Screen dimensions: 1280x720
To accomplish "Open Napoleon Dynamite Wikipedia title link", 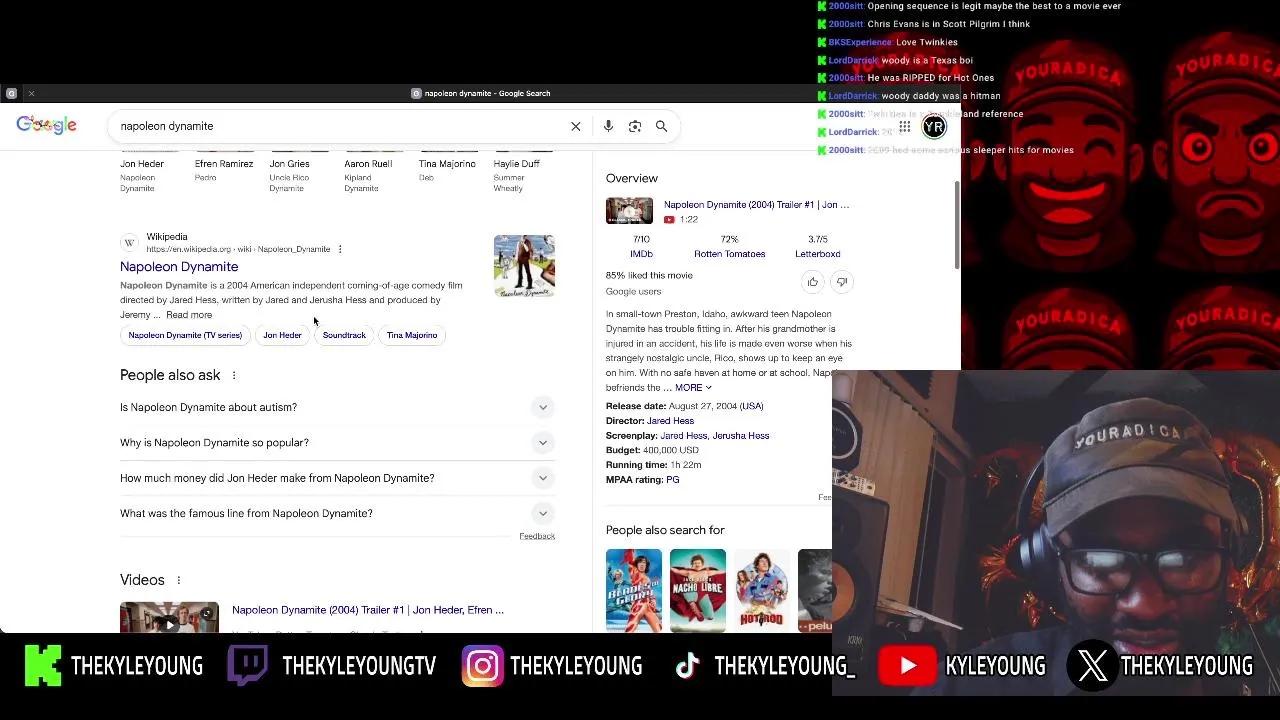I will tap(179, 267).
